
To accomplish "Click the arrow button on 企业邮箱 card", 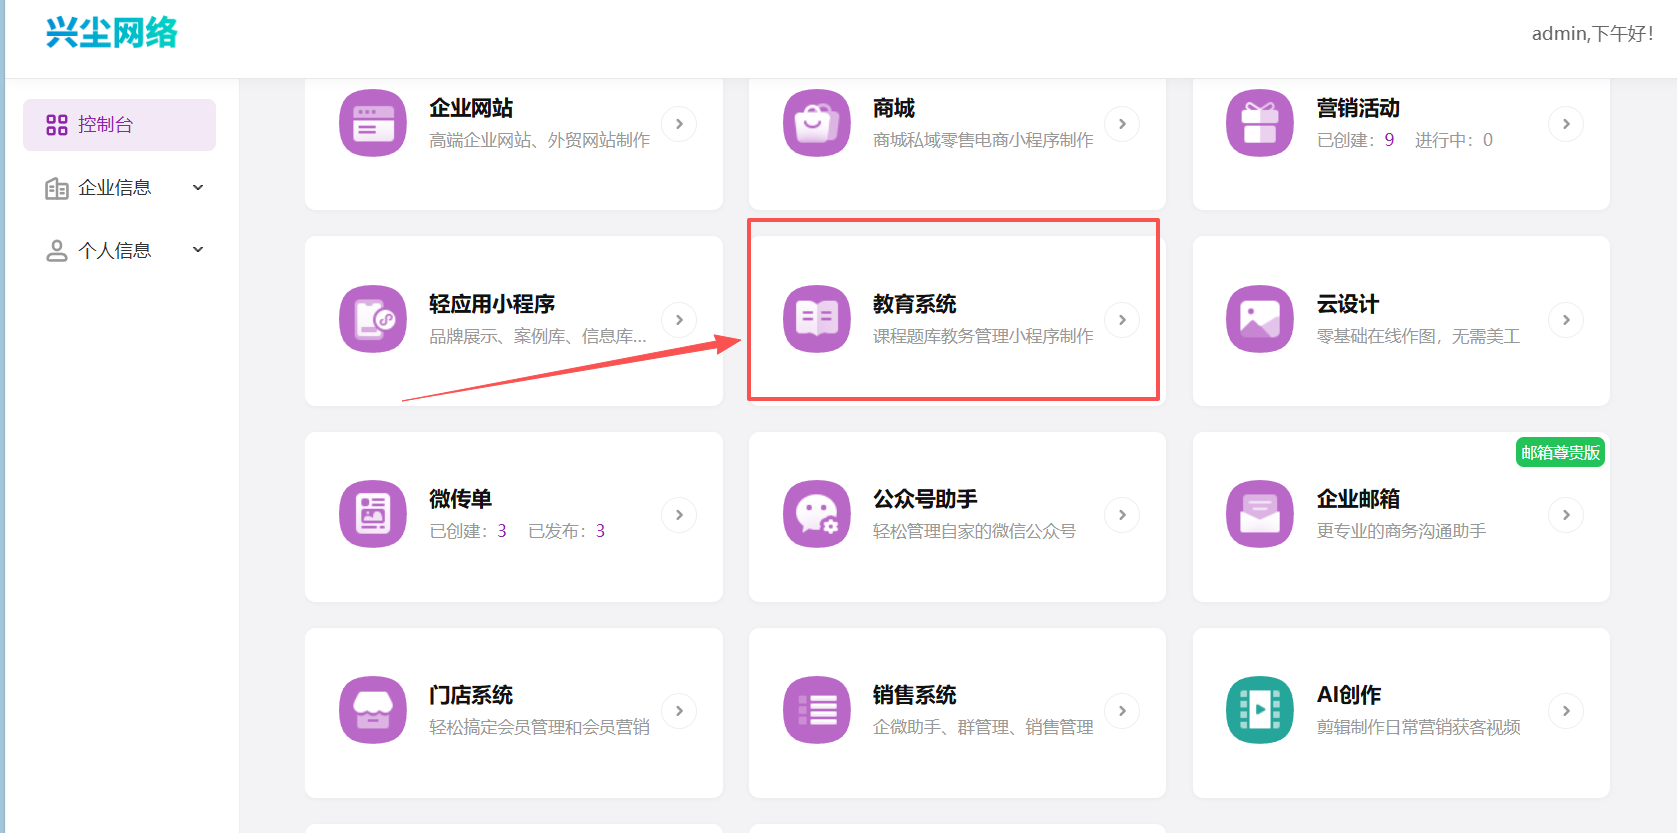I will [x=1566, y=515].
